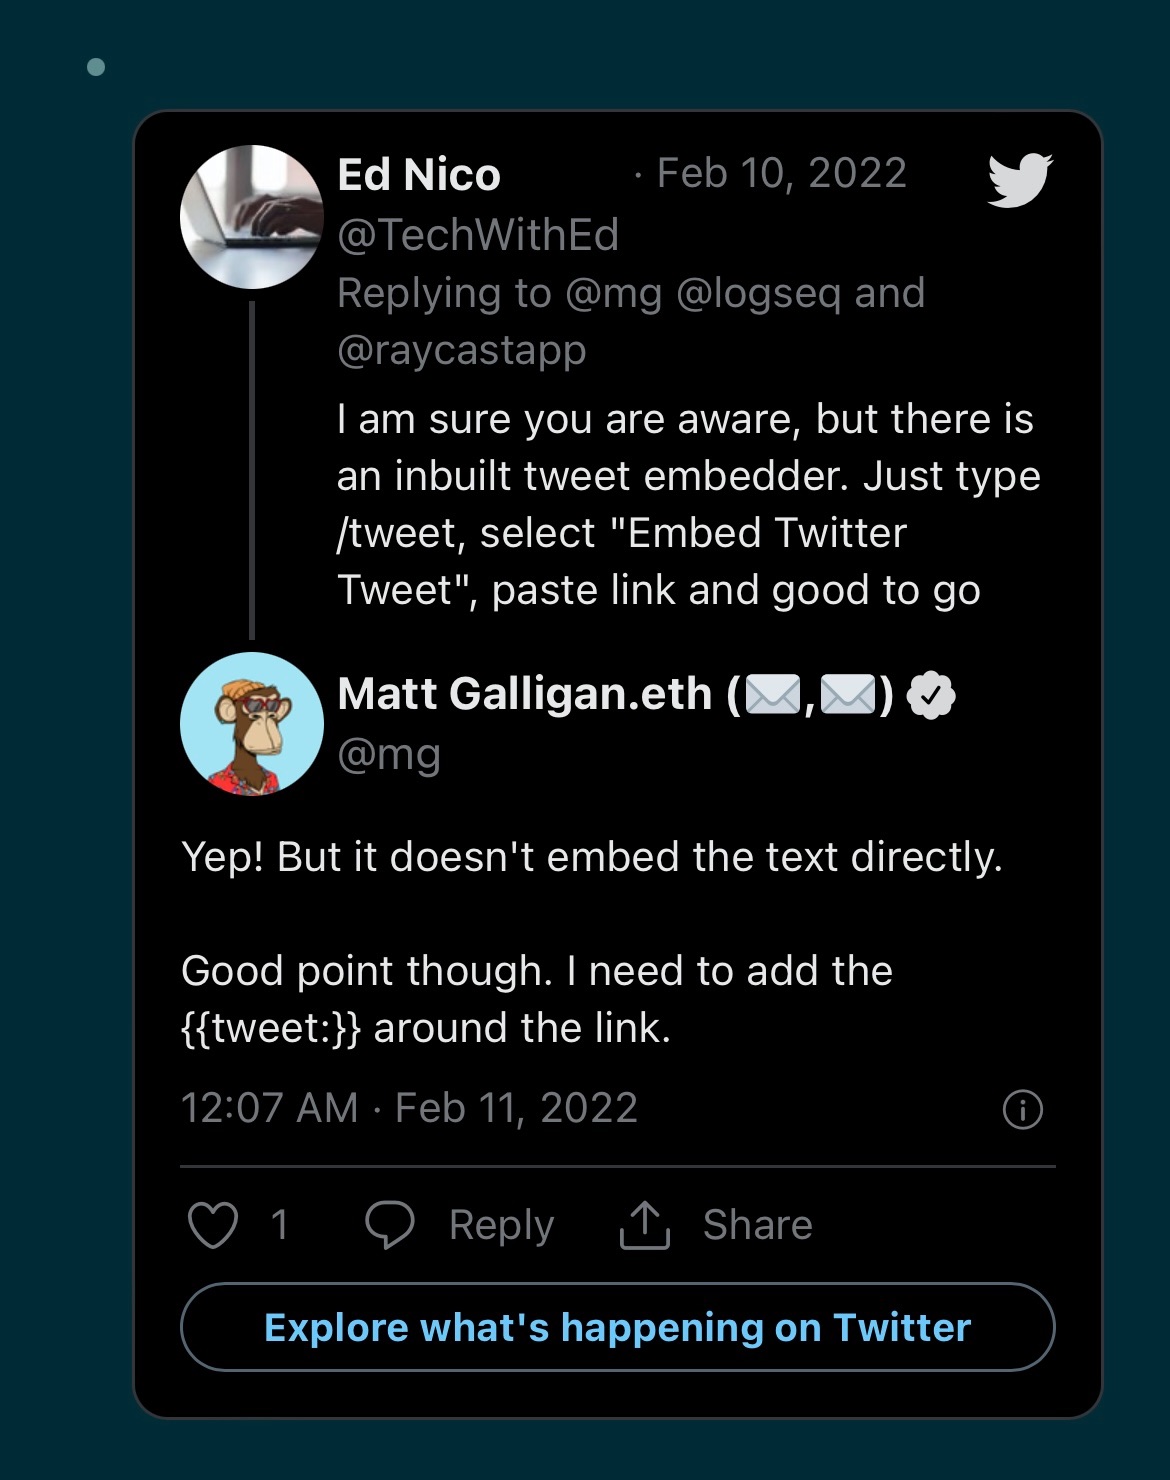Click the Twitter bird logo
Viewport: 1170px width, 1480px height.
[x=1020, y=180]
